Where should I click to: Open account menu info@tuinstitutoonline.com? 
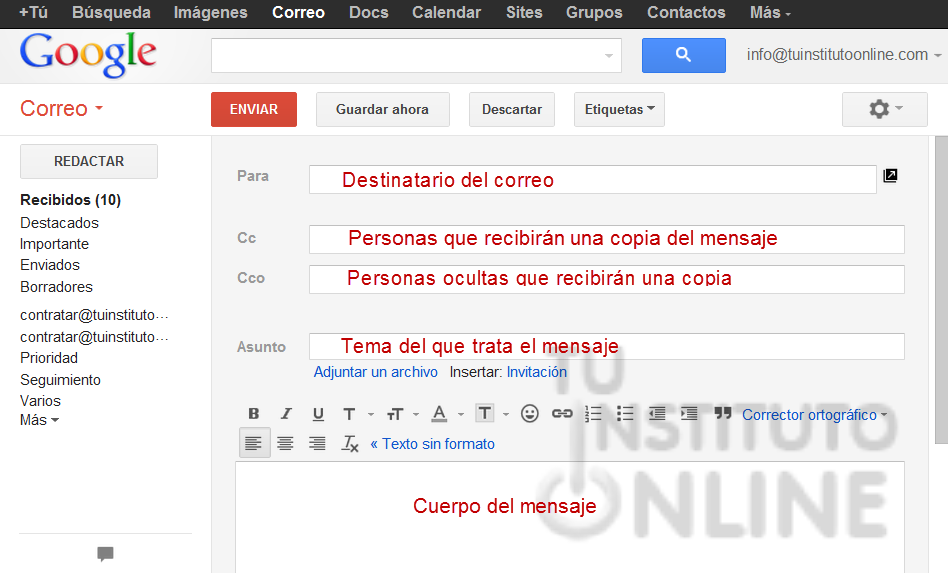844,55
